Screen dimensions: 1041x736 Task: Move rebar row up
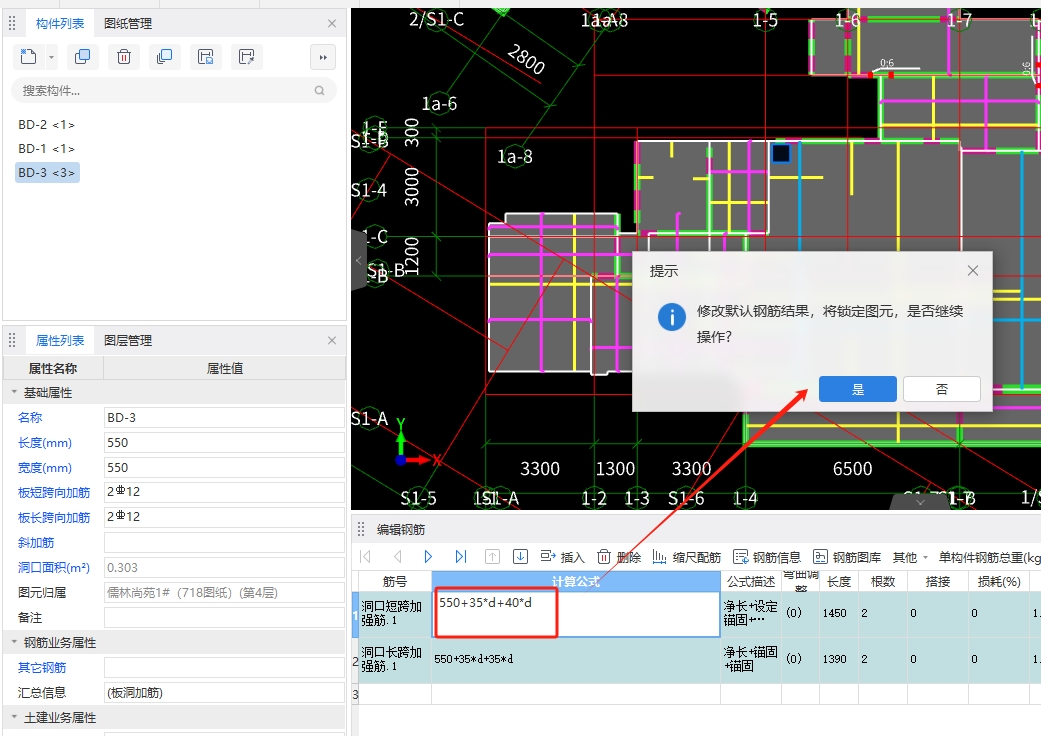(492, 557)
